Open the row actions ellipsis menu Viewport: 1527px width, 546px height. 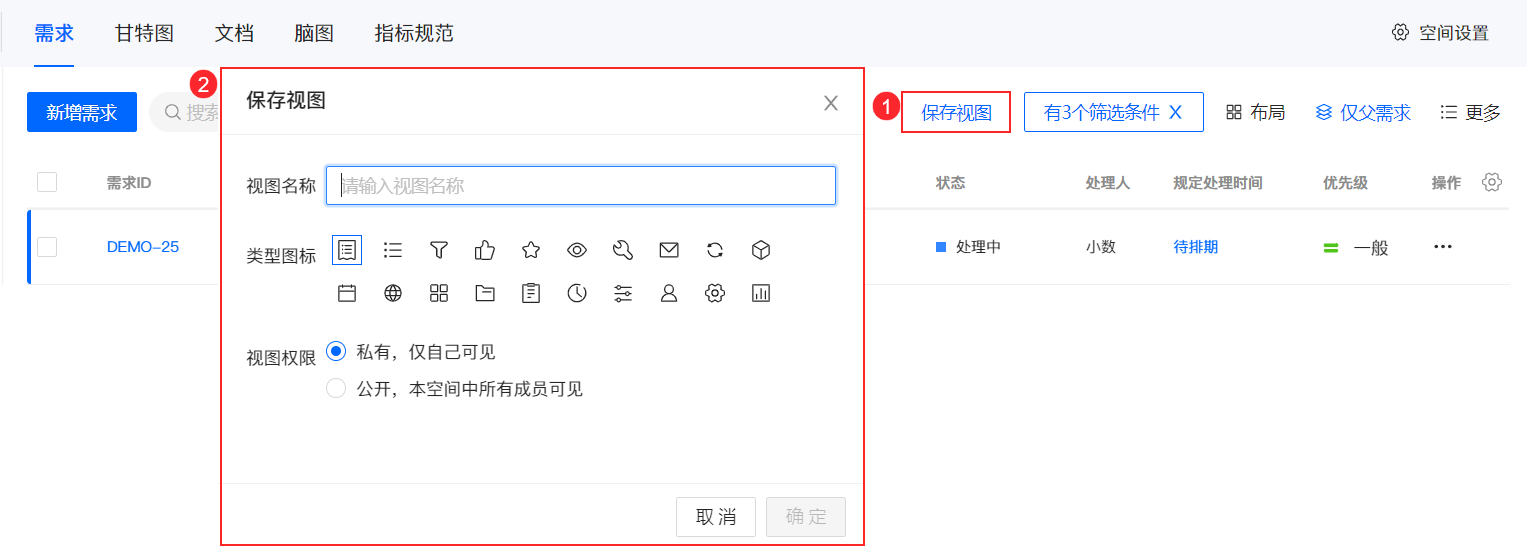(1442, 247)
